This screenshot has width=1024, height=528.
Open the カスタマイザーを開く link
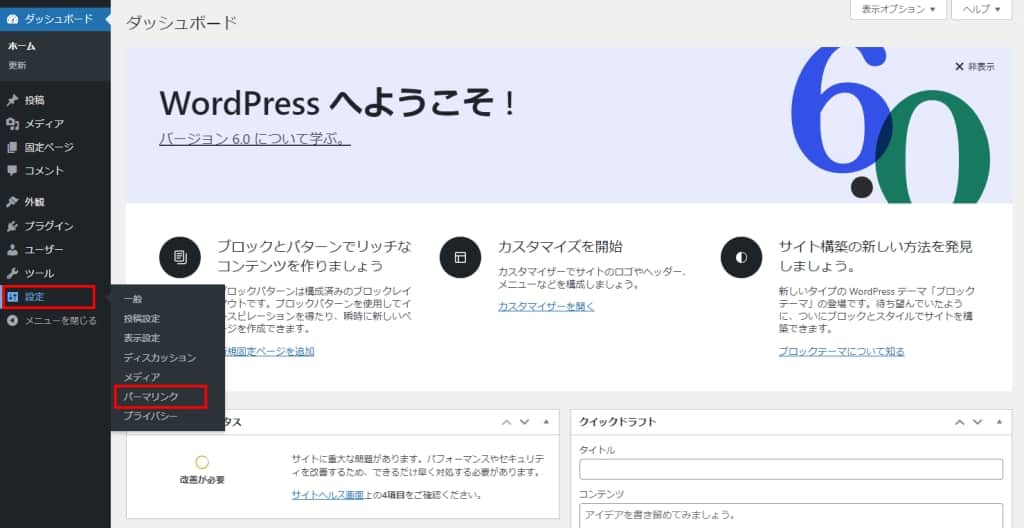[545, 306]
